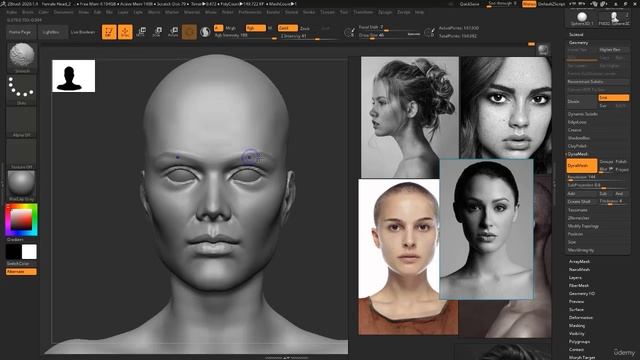Image resolution: width=640 pixels, height=360 pixels.
Task: Expand the EdgeLoop section
Action: [x=577, y=122]
